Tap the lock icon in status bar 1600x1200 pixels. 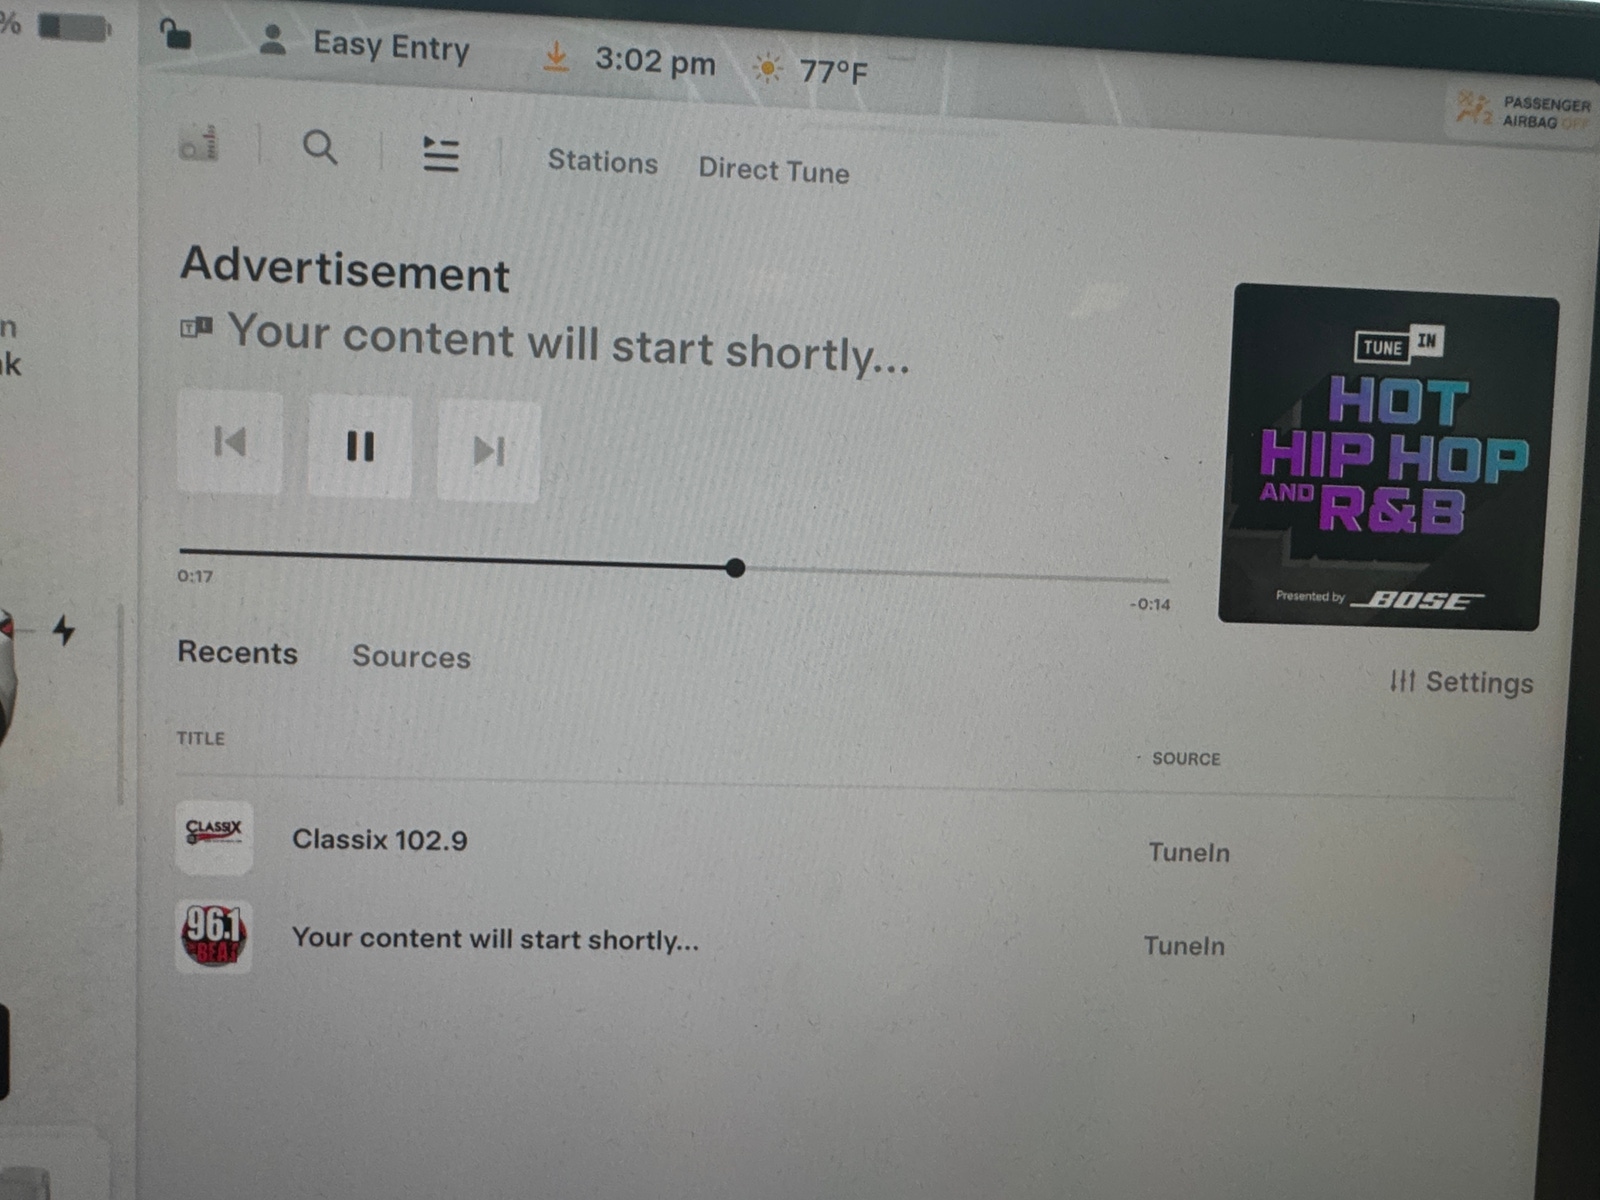[x=176, y=34]
